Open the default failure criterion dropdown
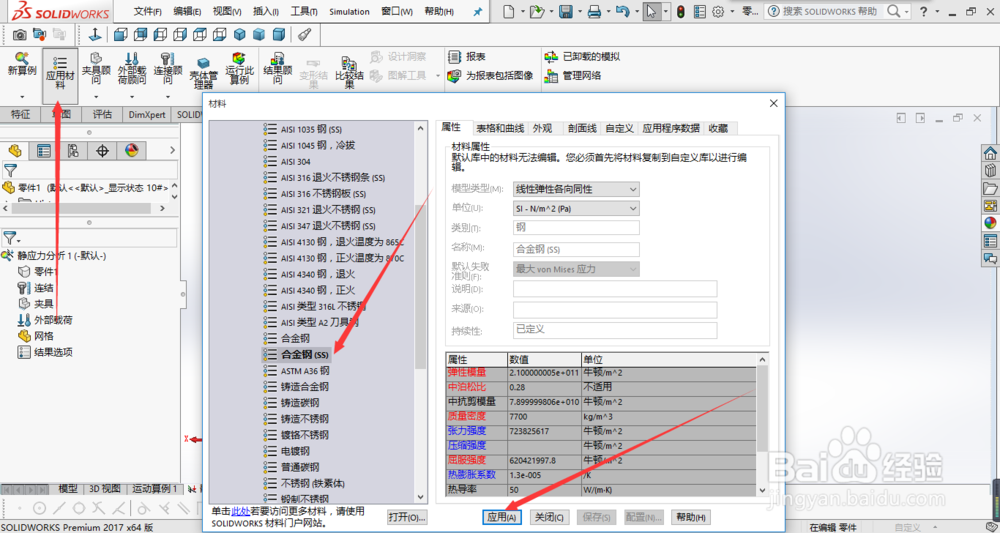The height and width of the screenshot is (533, 1000). click(576, 269)
